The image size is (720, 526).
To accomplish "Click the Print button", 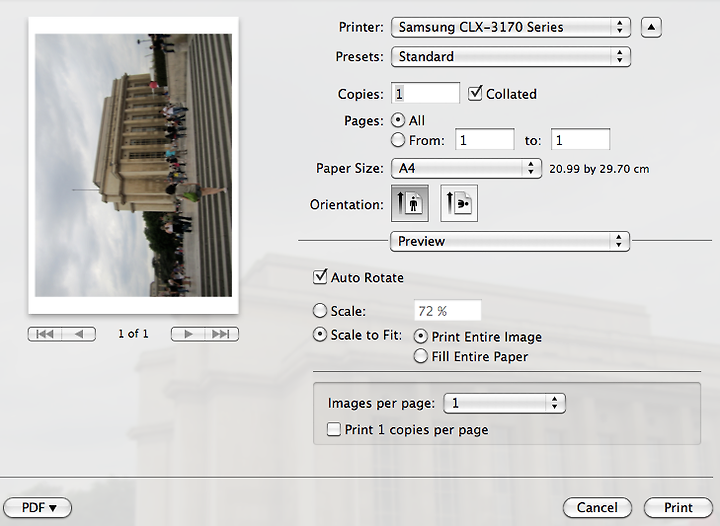I will 678,508.
